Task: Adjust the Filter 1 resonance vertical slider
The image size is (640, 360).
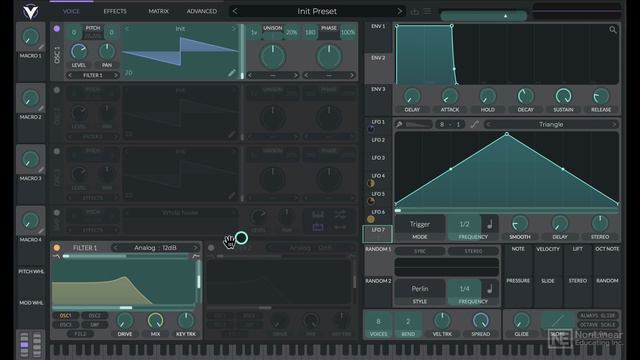Action: coord(198,282)
